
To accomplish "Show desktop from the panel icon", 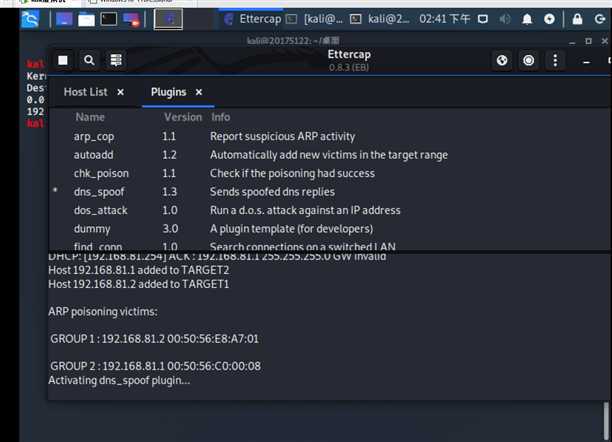I will 64,19.
